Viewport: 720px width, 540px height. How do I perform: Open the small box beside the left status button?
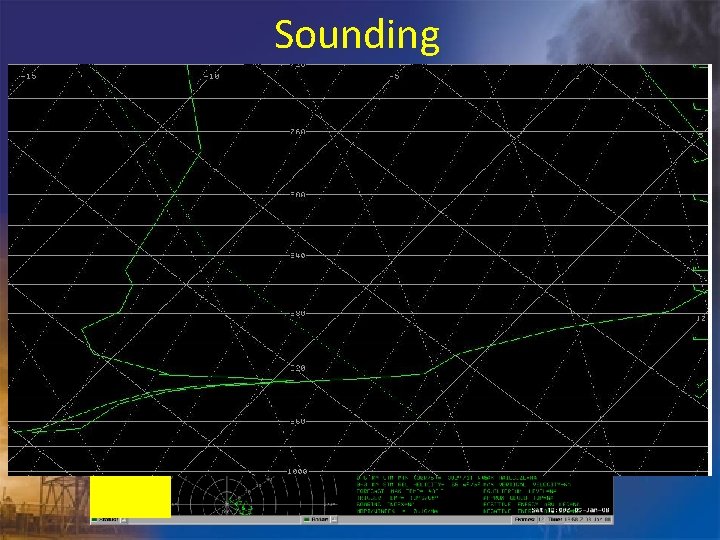(124, 519)
